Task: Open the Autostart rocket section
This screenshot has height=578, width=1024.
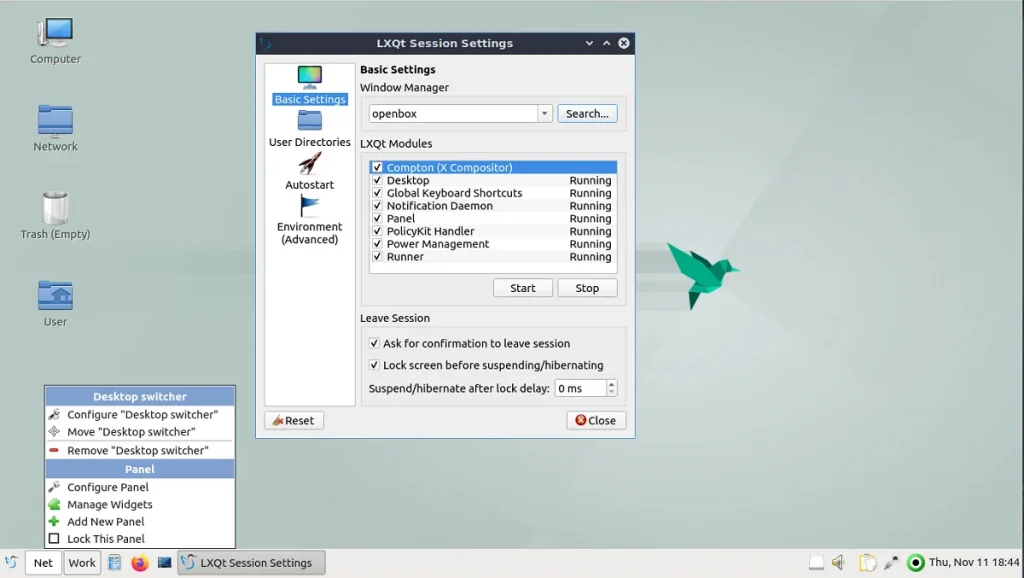Action: pos(310,171)
